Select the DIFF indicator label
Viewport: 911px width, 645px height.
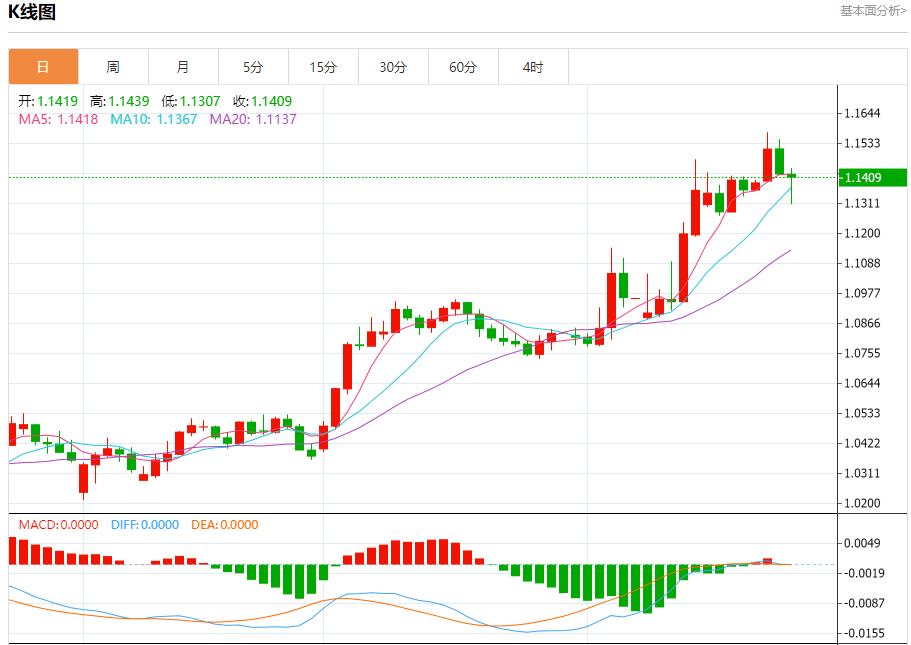[145, 525]
